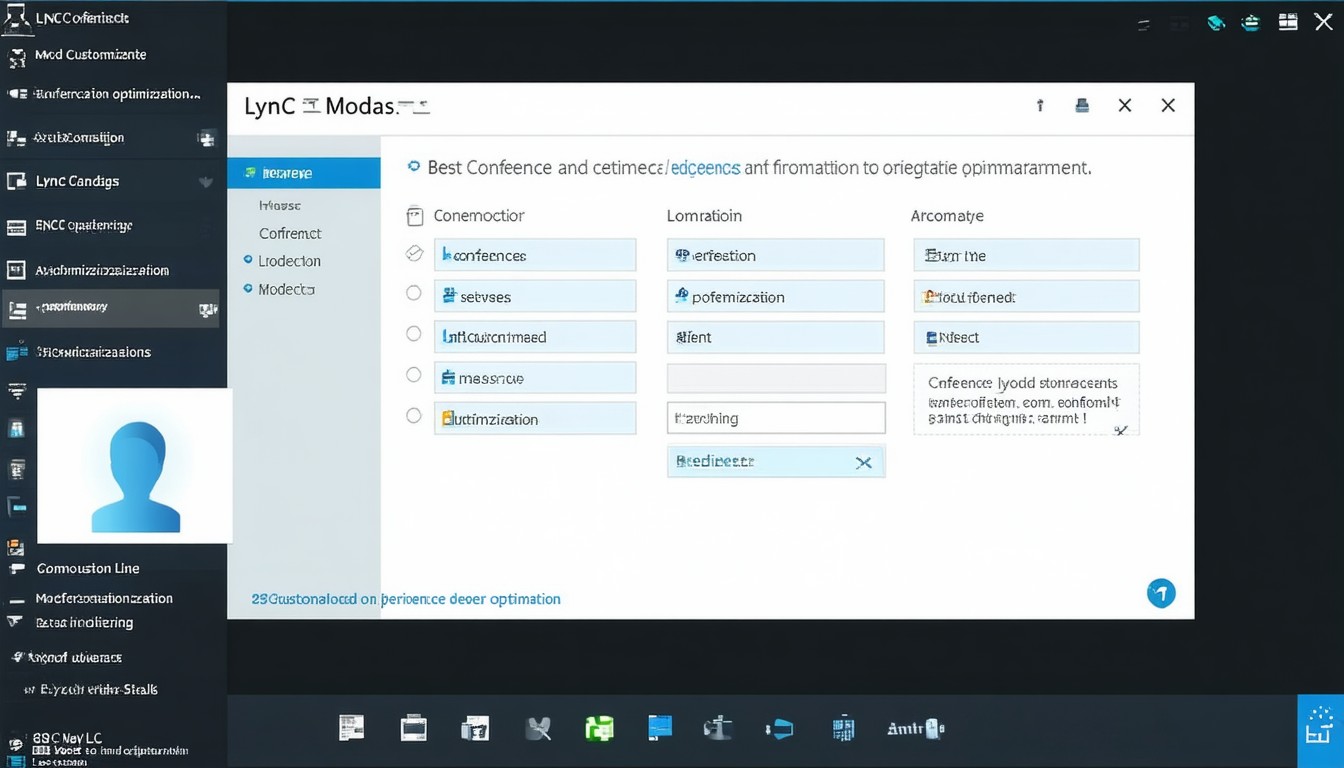Expand the Modecta item in the dialog sidebar
The image size is (1344, 768).
point(286,289)
